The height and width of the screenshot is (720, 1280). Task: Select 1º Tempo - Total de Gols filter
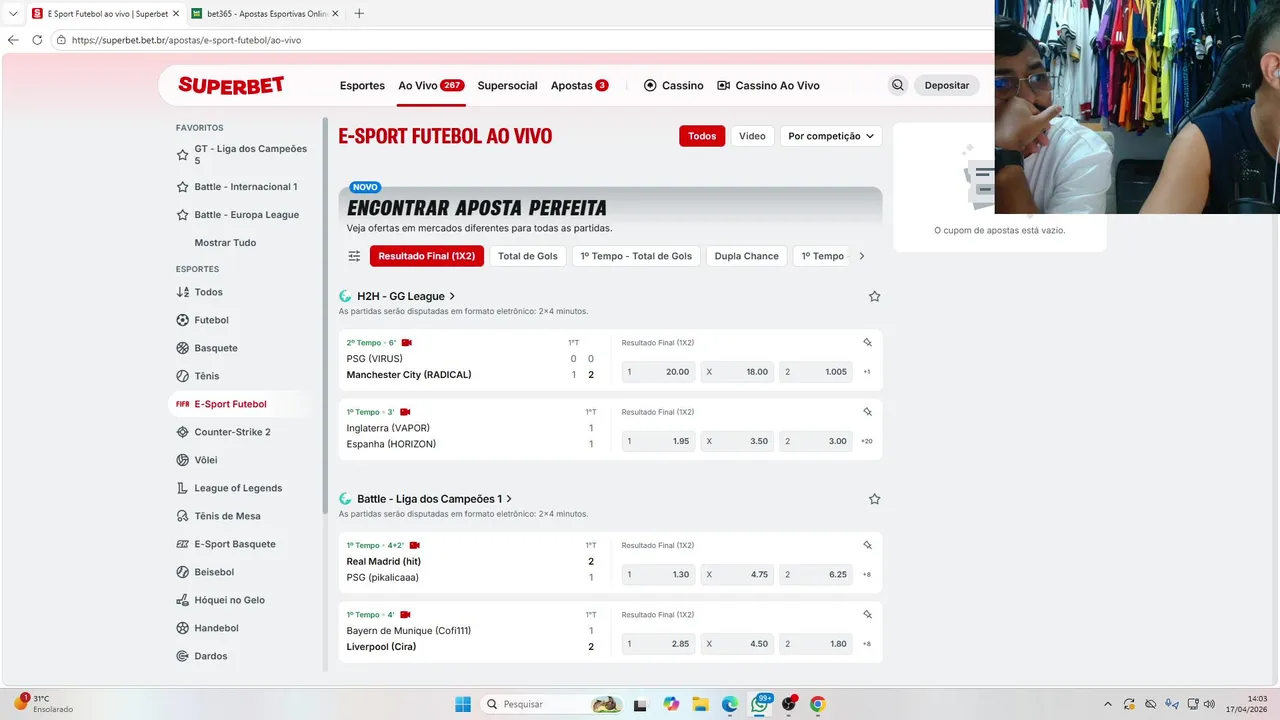(x=636, y=256)
